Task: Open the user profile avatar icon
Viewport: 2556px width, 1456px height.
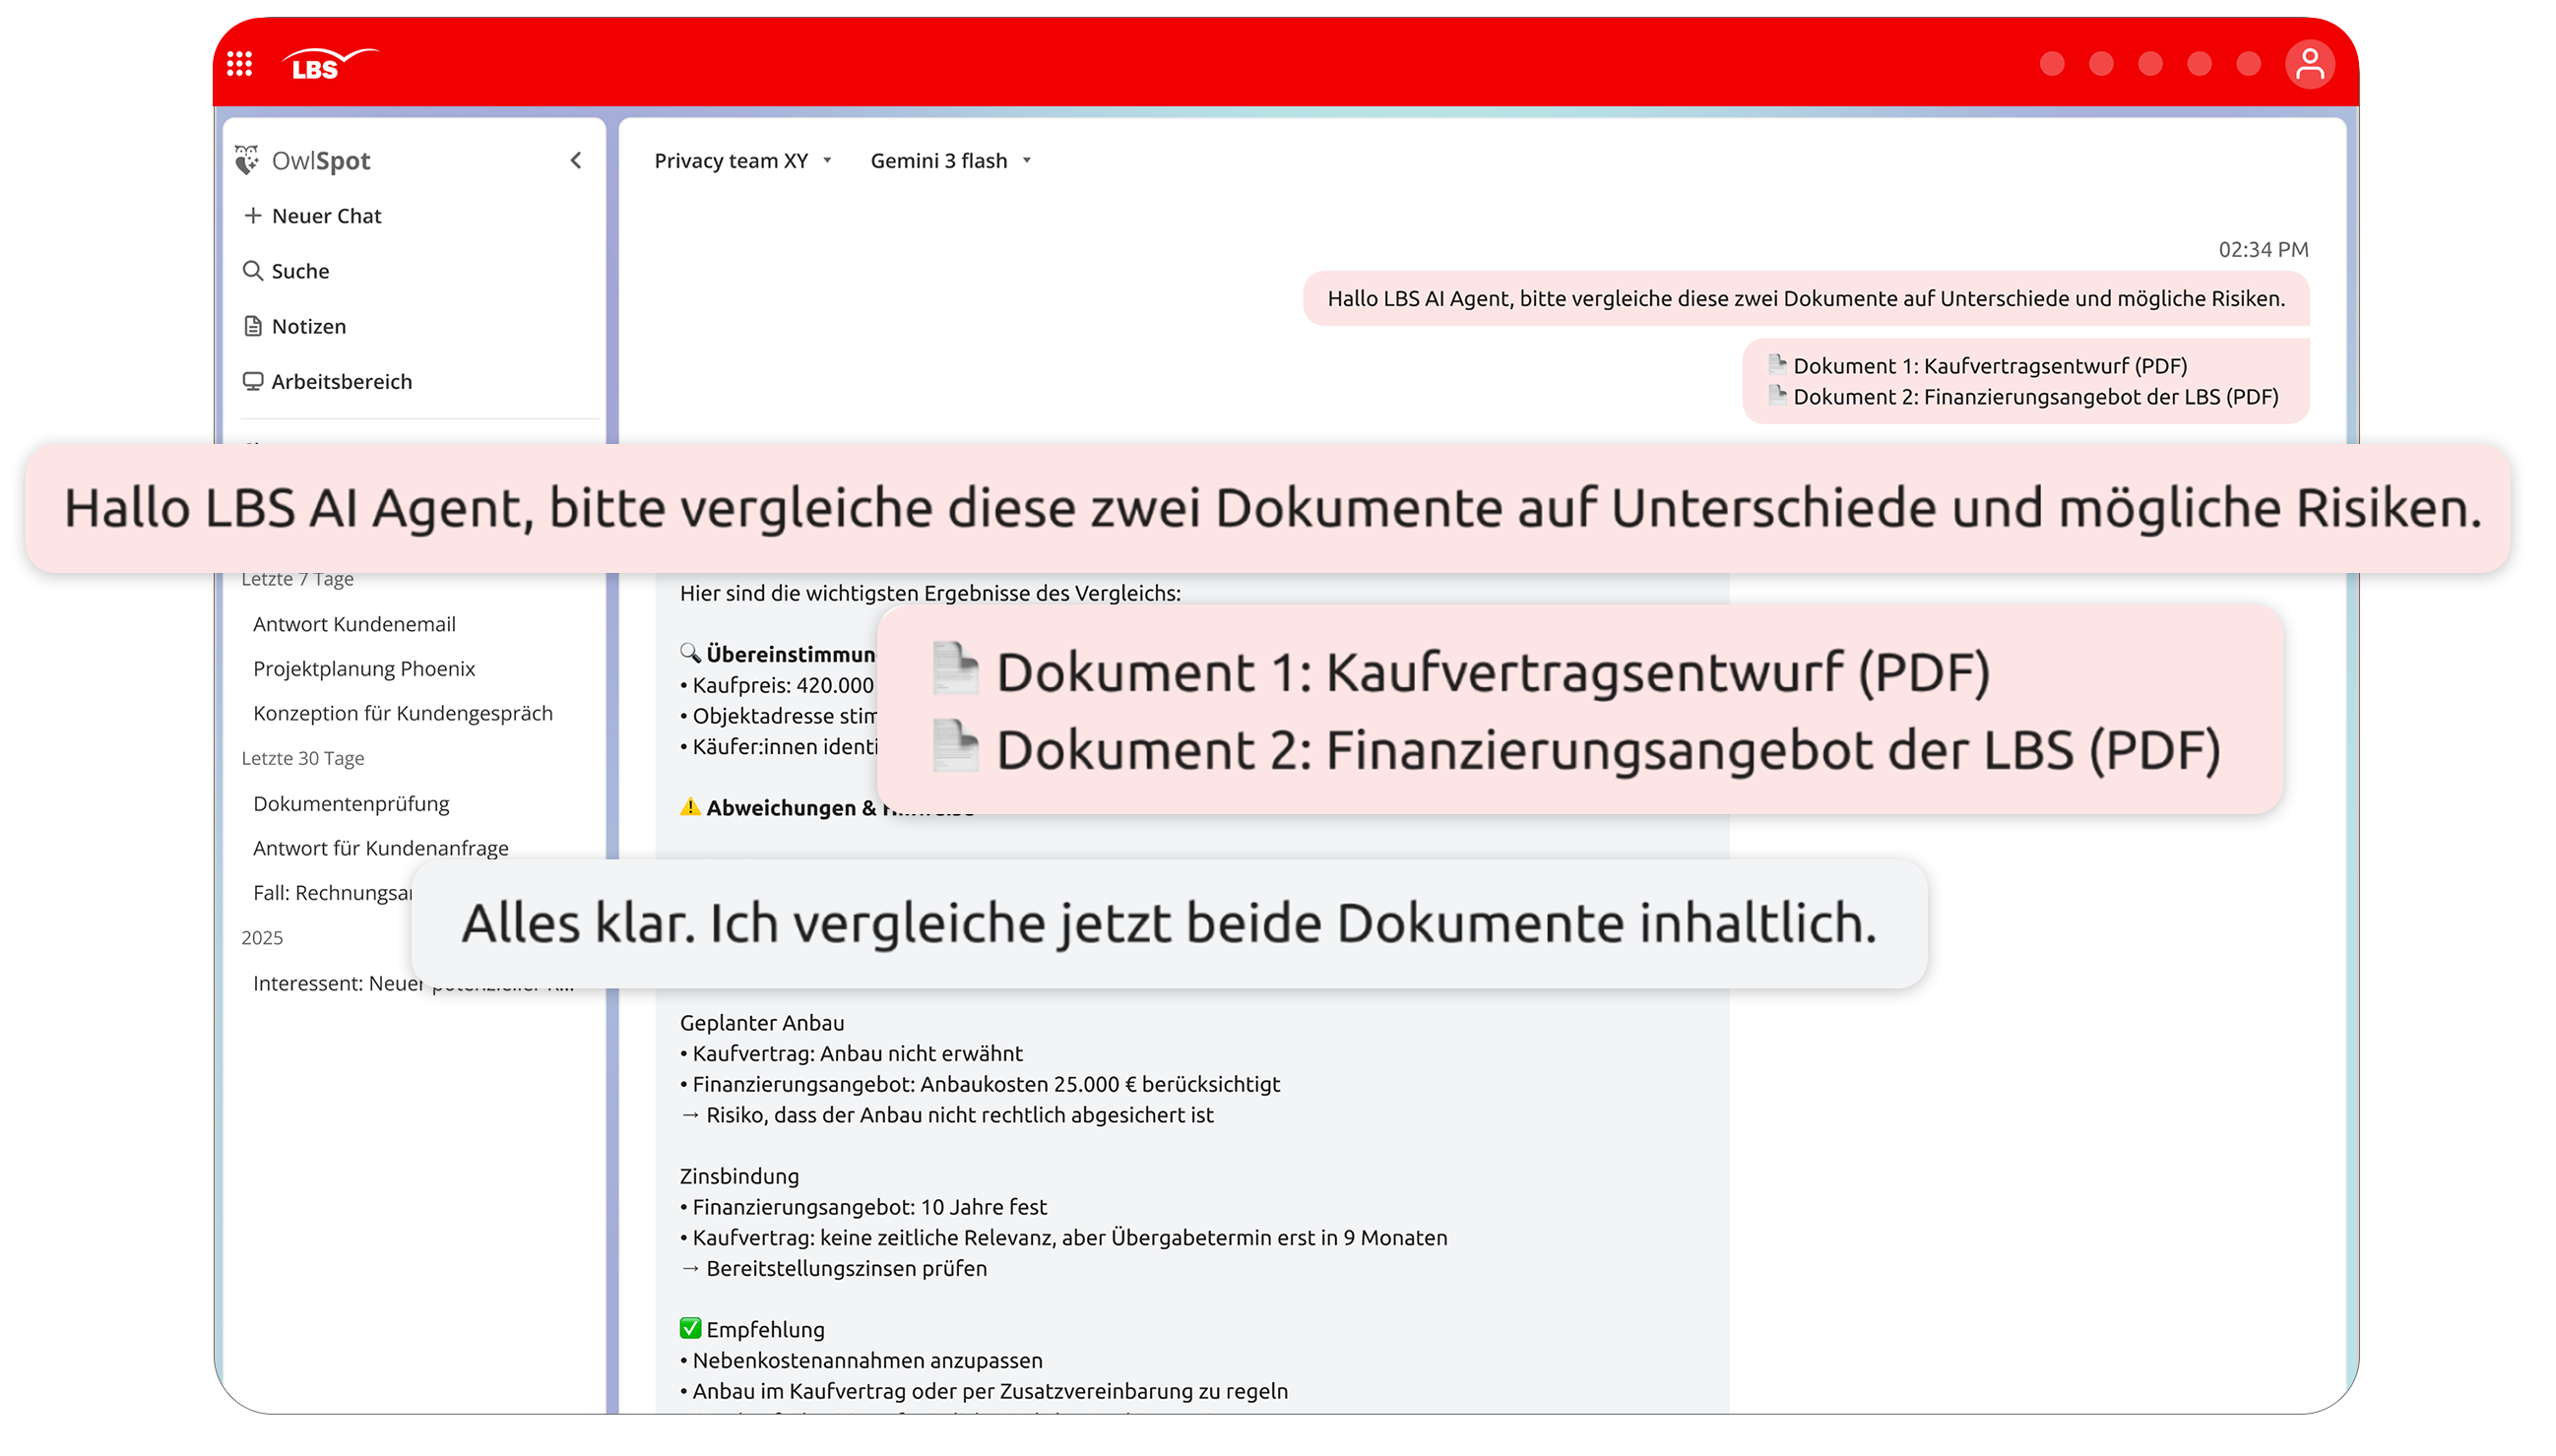Action: 2309,64
